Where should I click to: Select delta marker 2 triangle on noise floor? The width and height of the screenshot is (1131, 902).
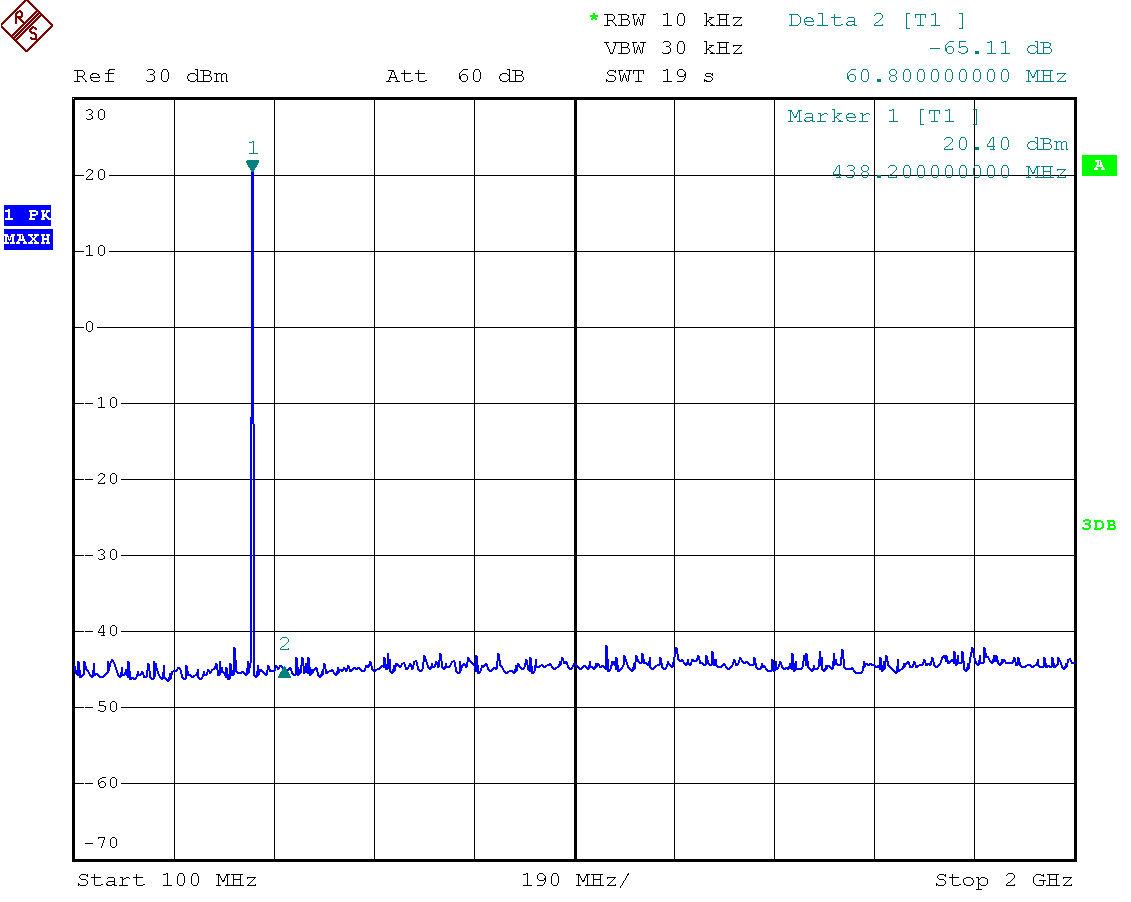pyautogui.click(x=284, y=672)
